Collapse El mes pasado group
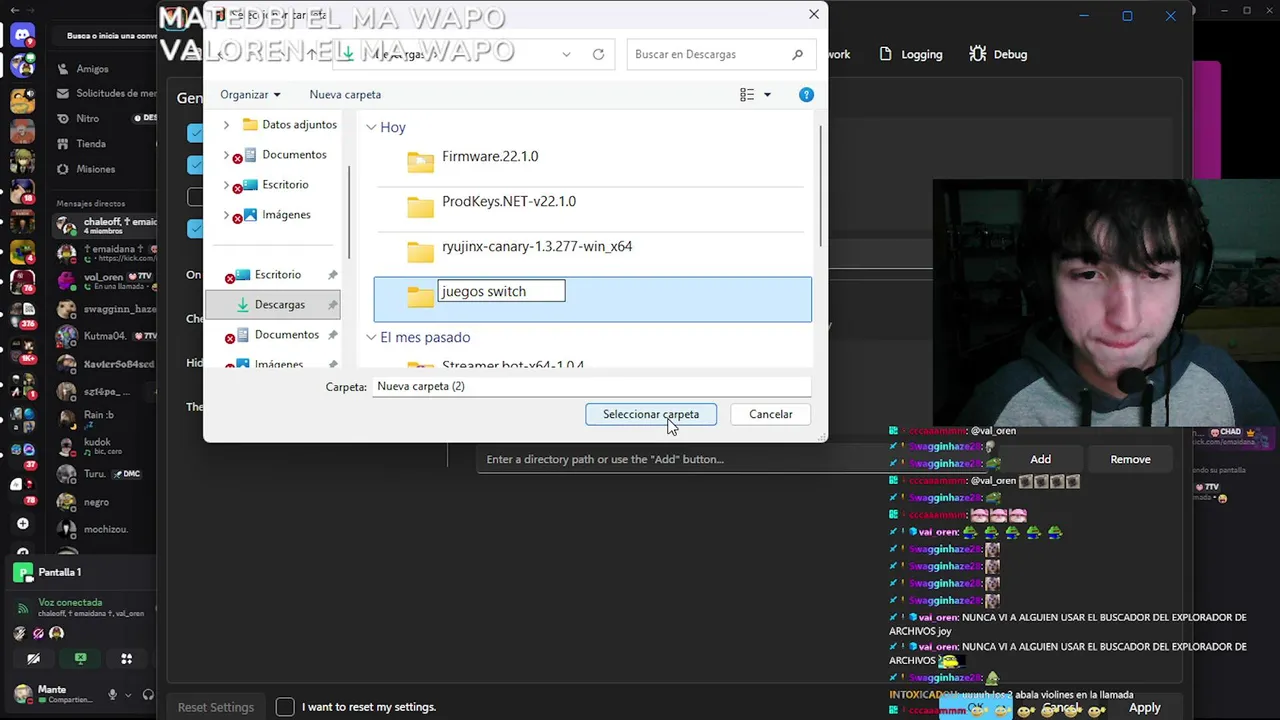 (x=371, y=338)
